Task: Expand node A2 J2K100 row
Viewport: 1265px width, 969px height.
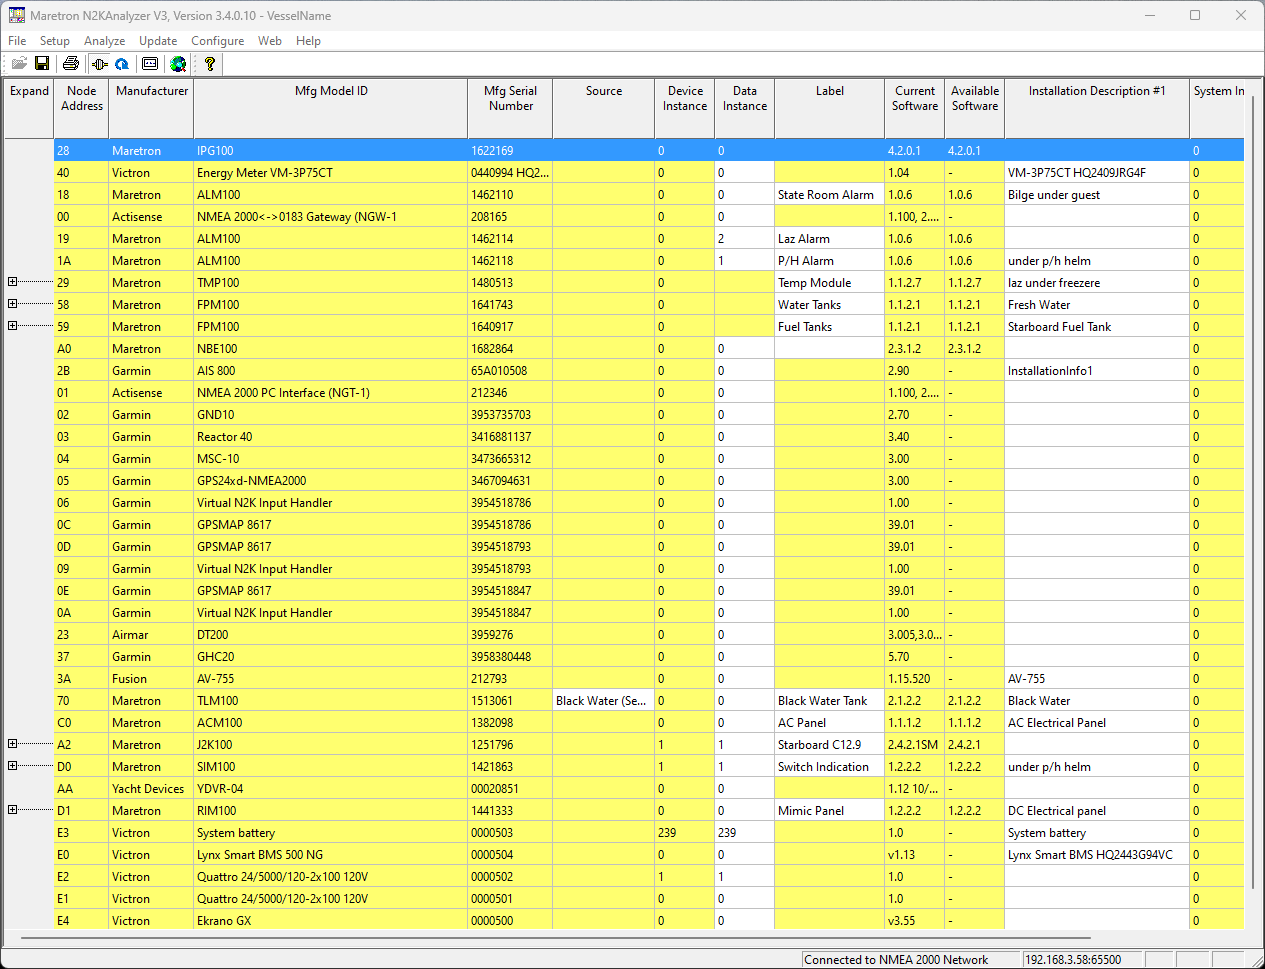Action: click(x=12, y=744)
